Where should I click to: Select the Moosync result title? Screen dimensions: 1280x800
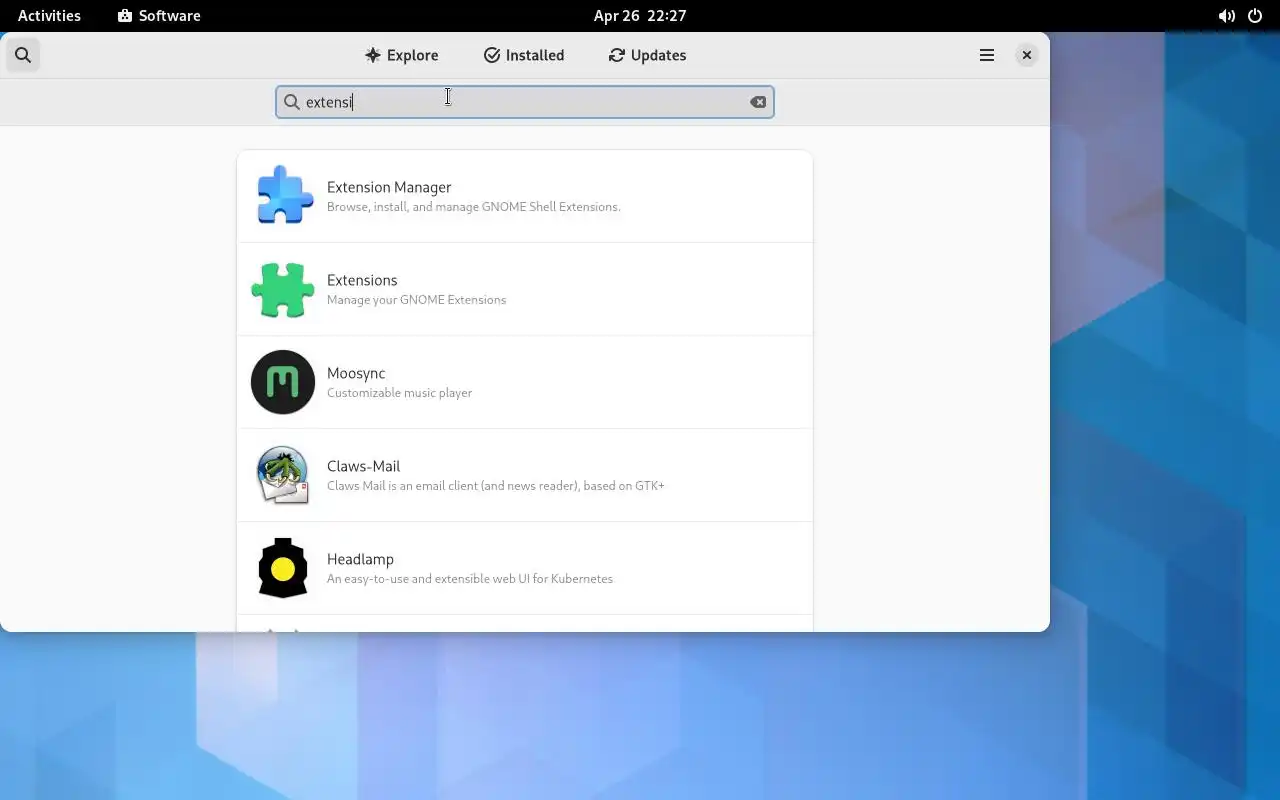click(x=356, y=373)
